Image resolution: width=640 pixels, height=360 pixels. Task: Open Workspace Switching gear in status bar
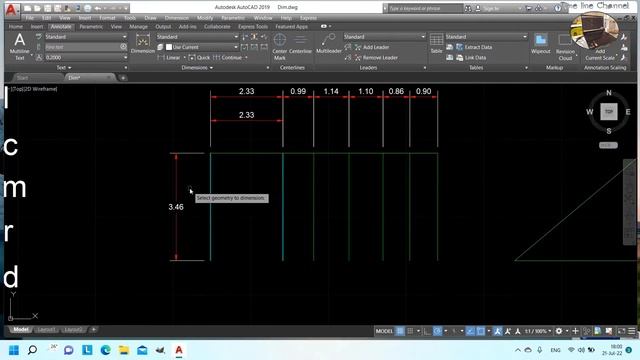(x=559, y=331)
